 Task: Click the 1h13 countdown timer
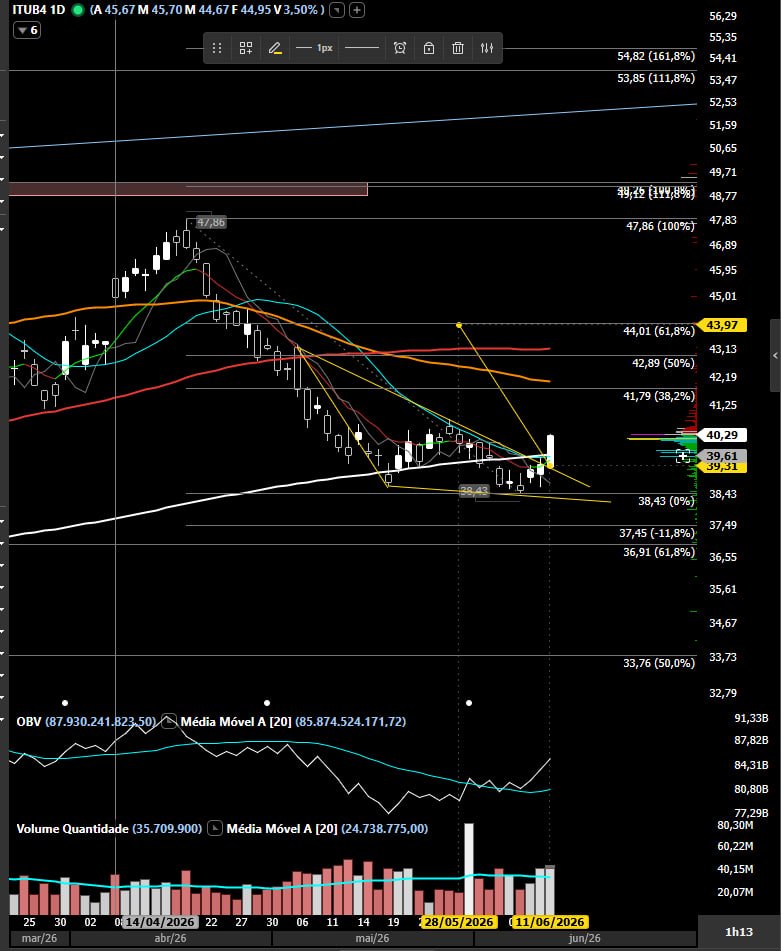coord(739,932)
